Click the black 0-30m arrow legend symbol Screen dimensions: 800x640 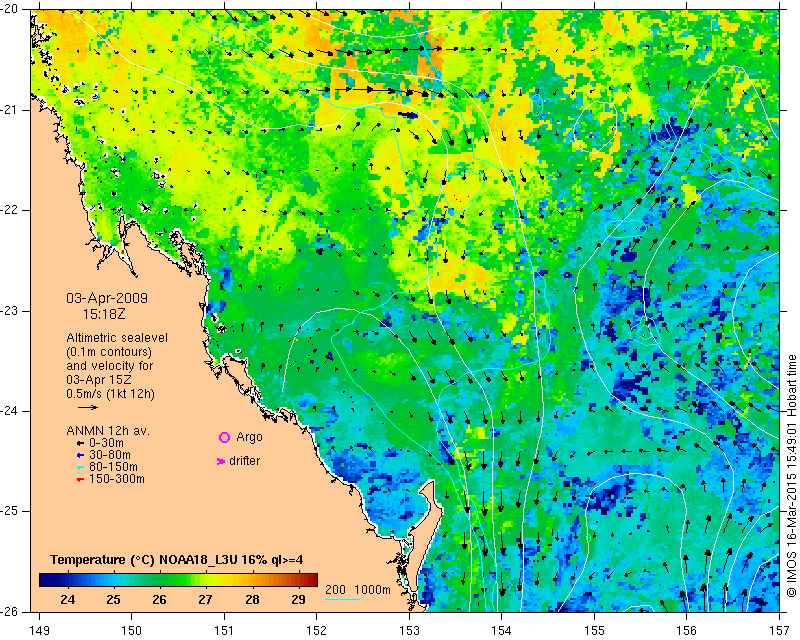pos(80,444)
